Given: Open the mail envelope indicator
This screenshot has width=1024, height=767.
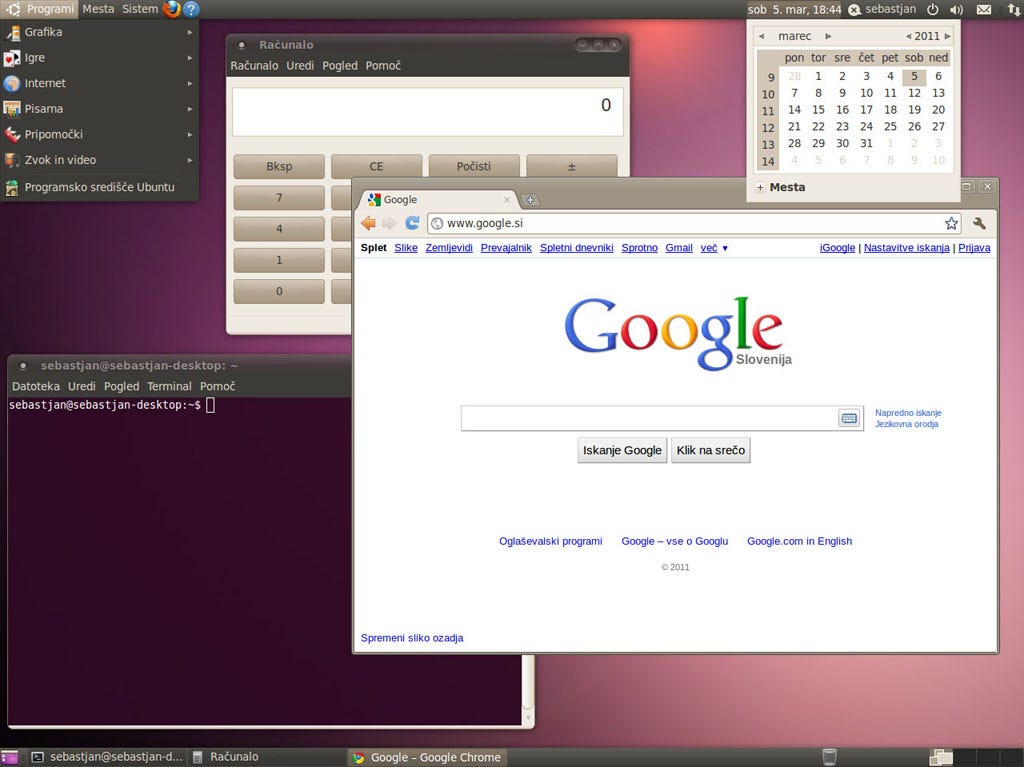Looking at the screenshot, I should [984, 9].
